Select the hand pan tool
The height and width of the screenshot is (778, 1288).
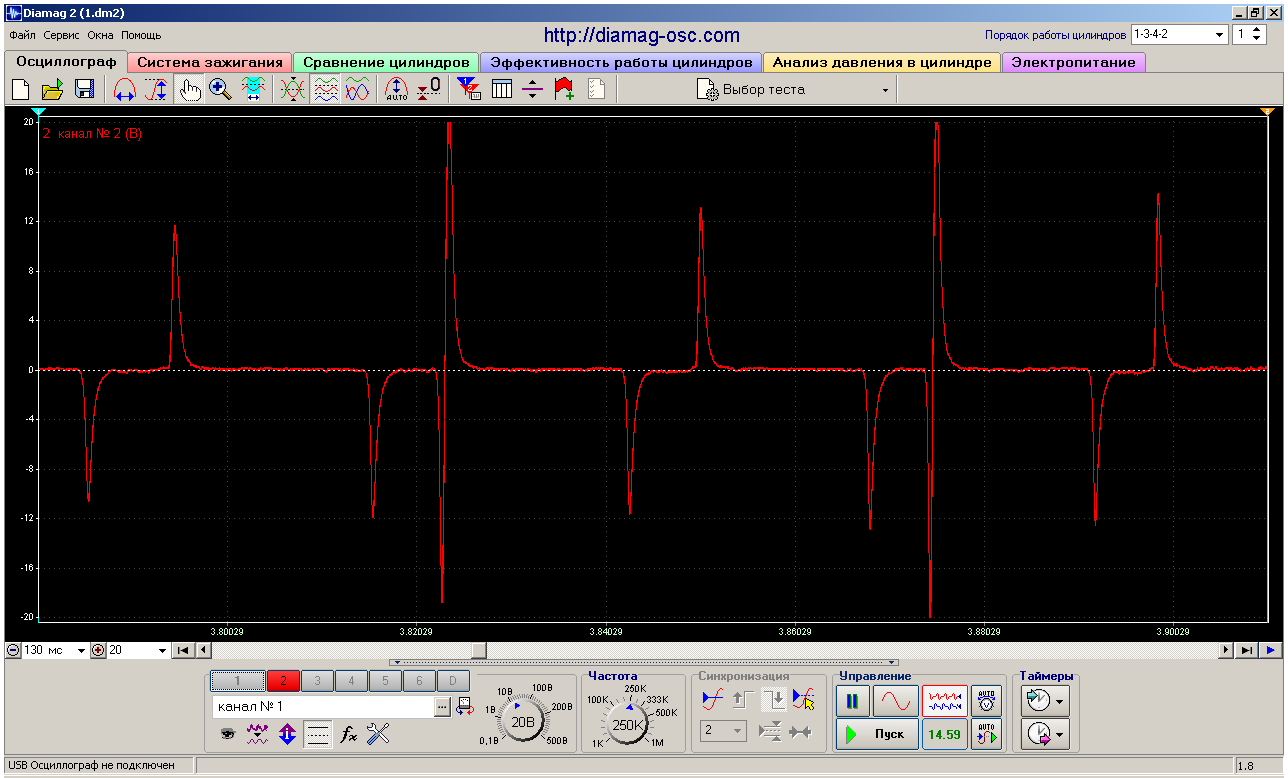(x=189, y=89)
